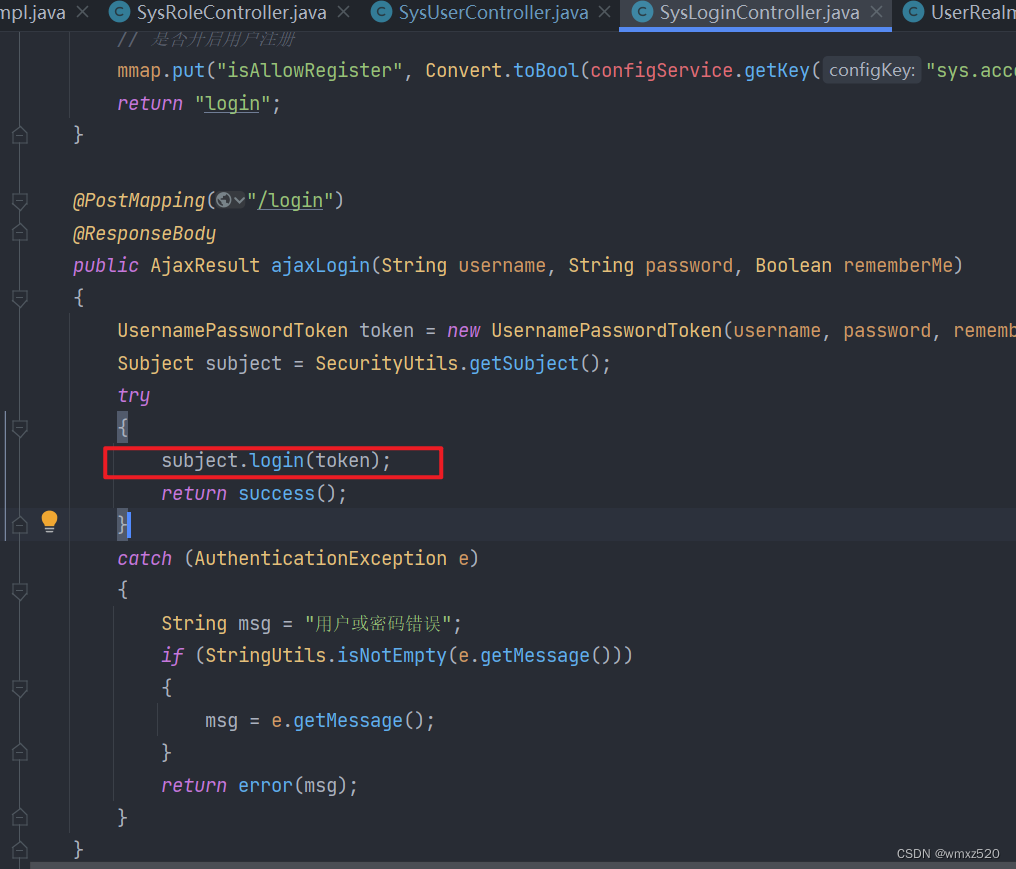This screenshot has height=869, width=1016.
Task: Click the try keyword
Action: [134, 395]
